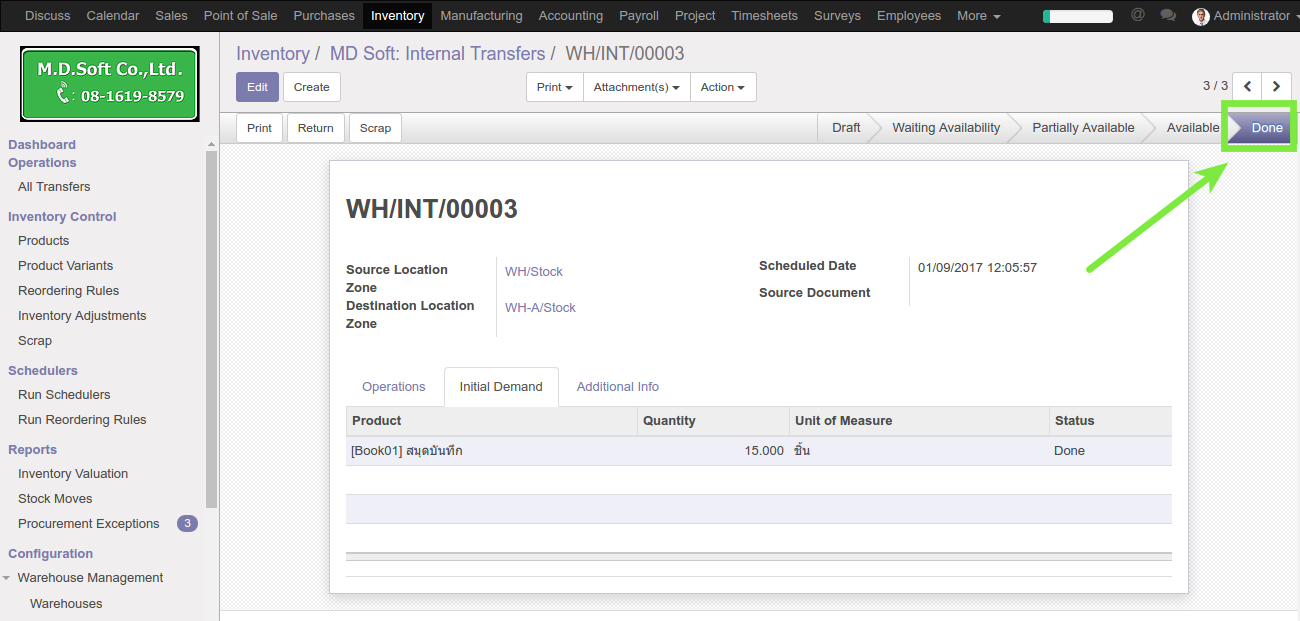This screenshot has height=621, width=1300.
Task: Open the Action dropdown
Action: pos(722,87)
